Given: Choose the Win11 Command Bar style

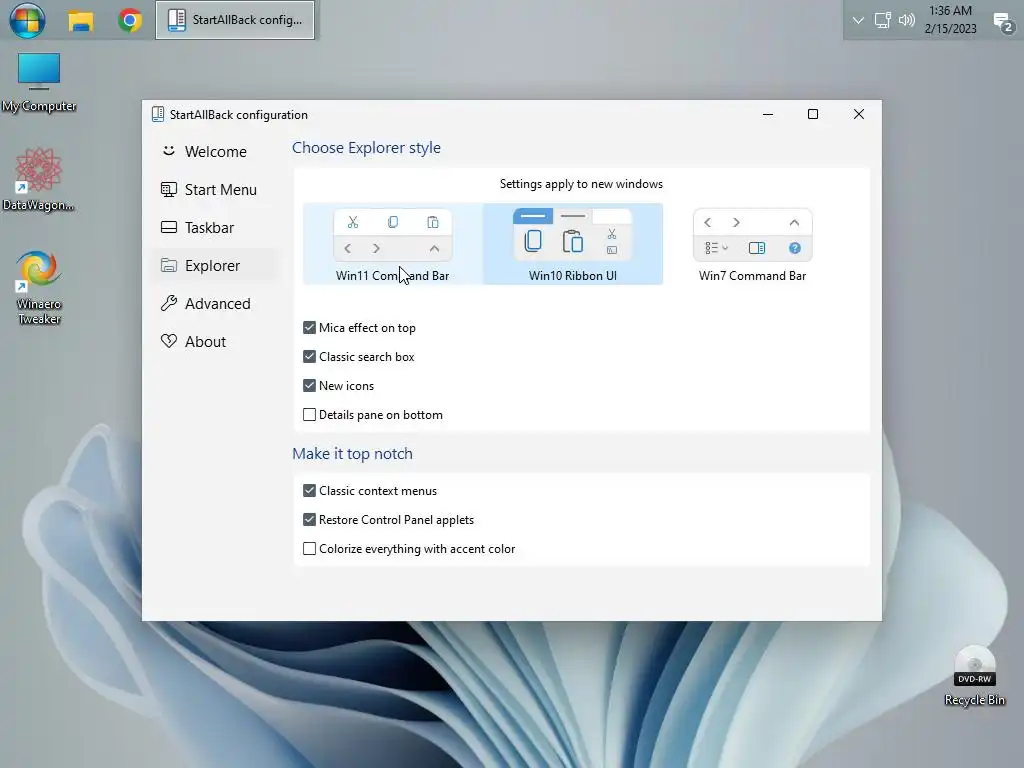Looking at the screenshot, I should coord(392,244).
